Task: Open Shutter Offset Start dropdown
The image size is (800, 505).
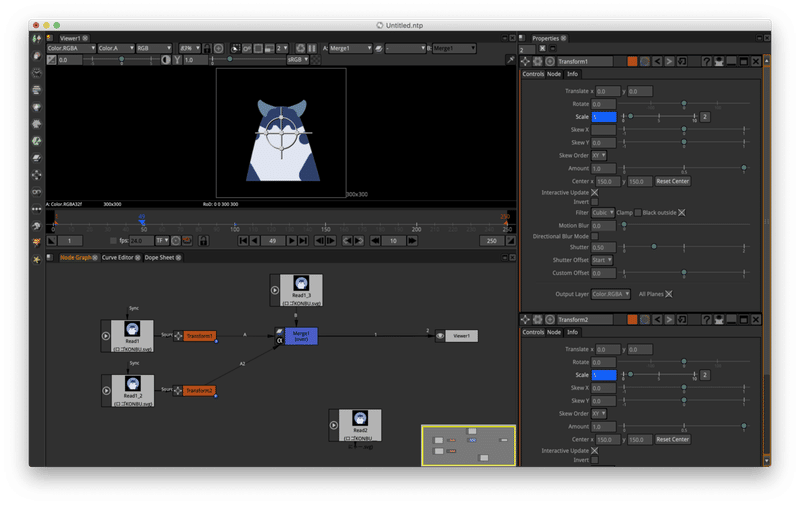Action: [x=602, y=260]
